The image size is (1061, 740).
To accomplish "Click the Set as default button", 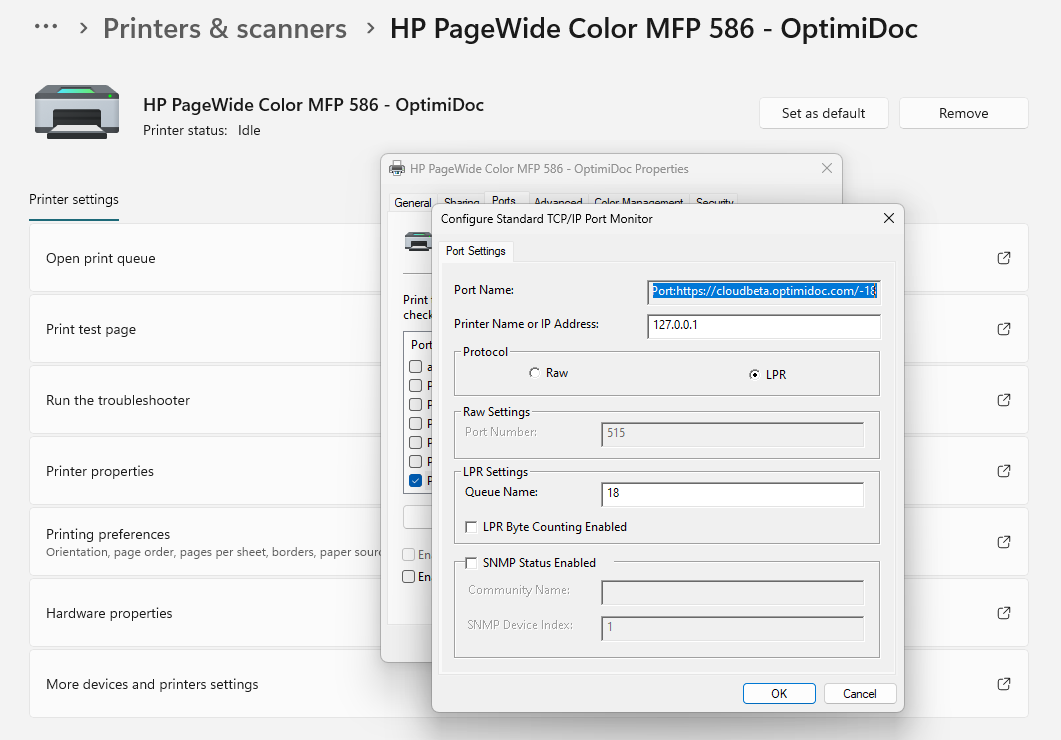I will point(823,113).
